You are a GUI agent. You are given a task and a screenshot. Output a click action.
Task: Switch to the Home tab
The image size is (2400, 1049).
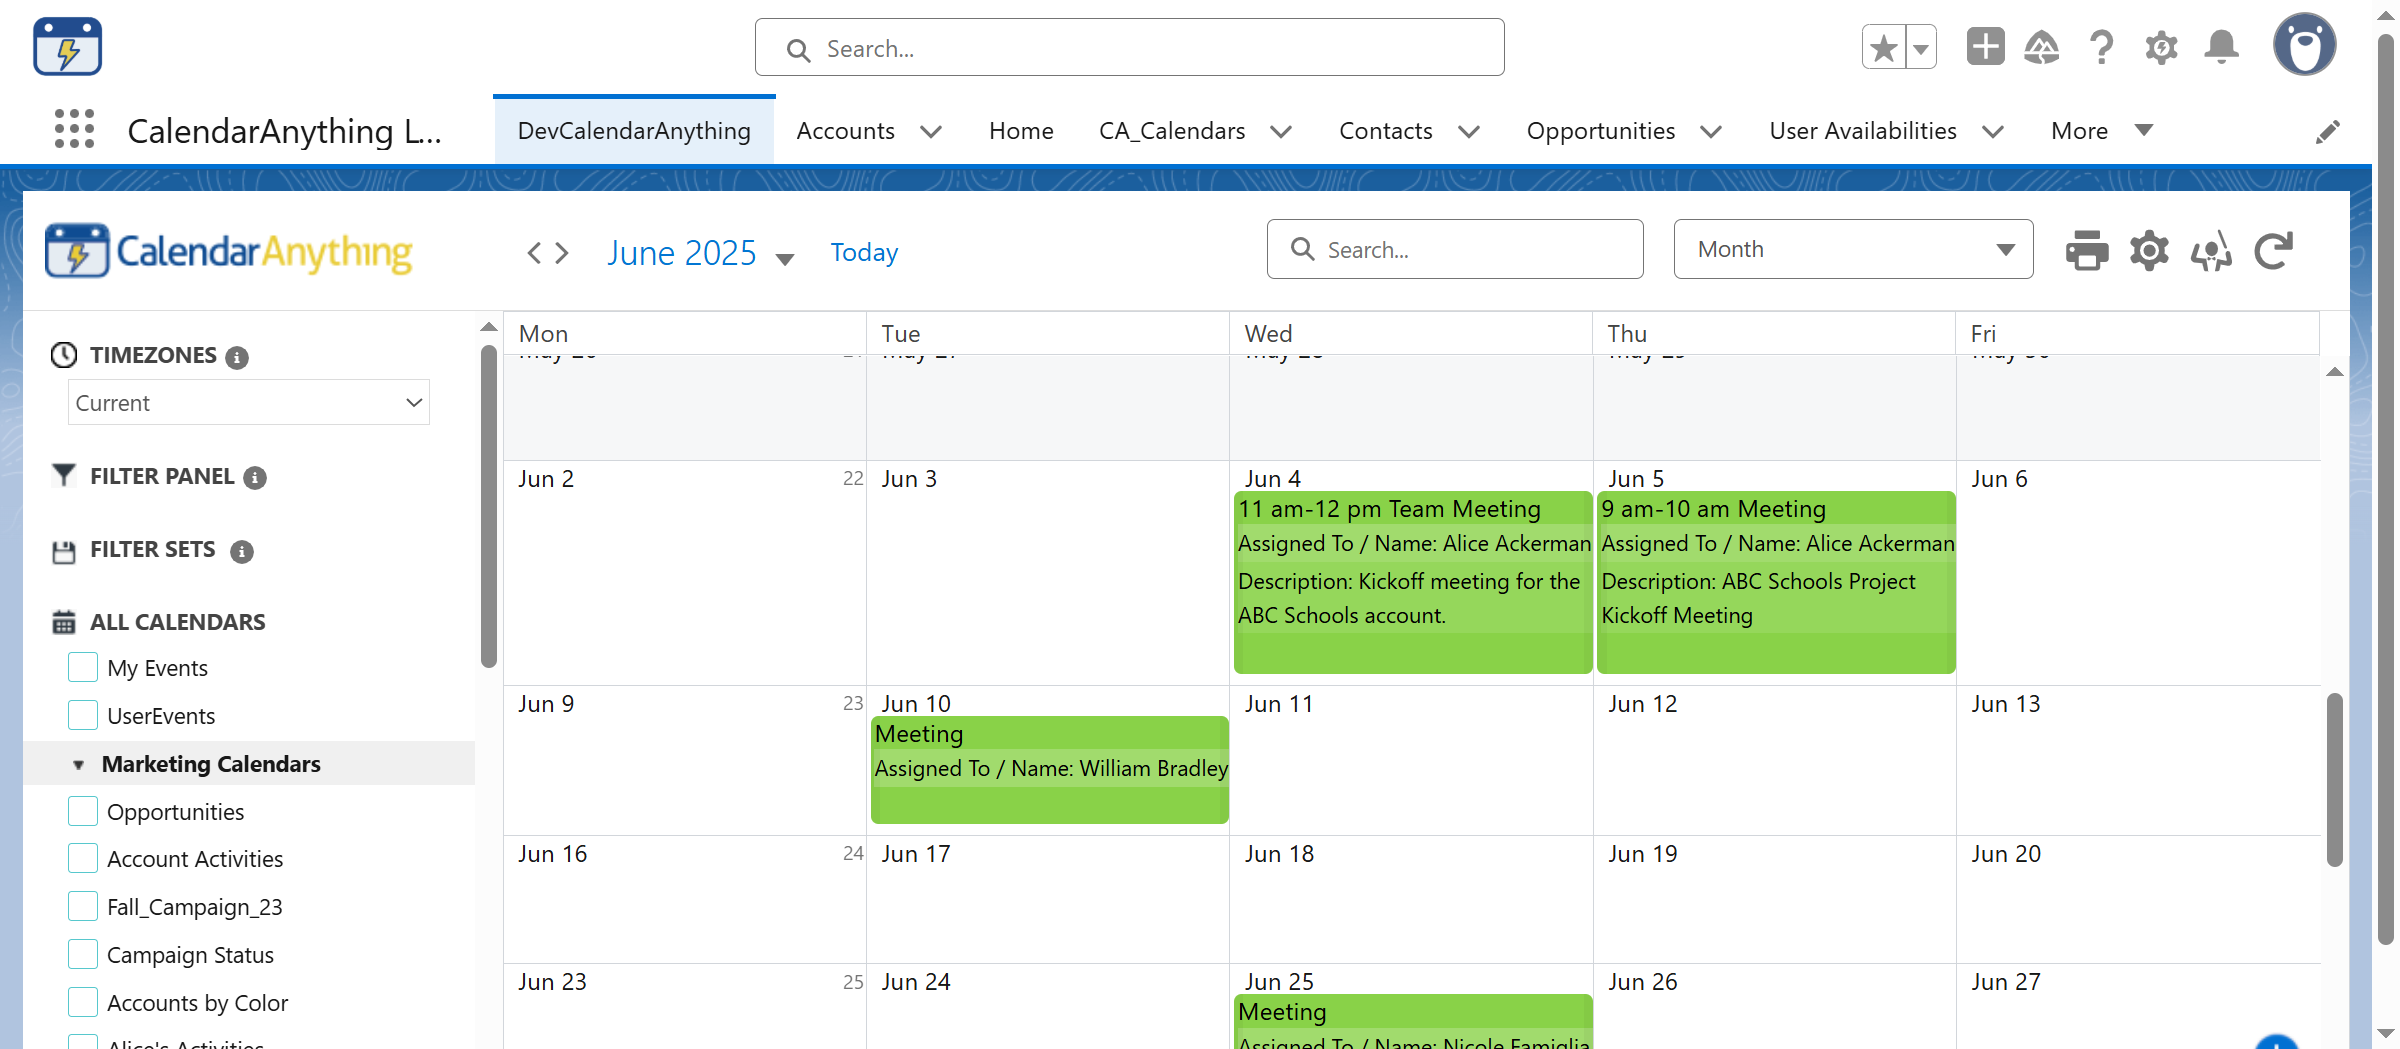point(1021,131)
